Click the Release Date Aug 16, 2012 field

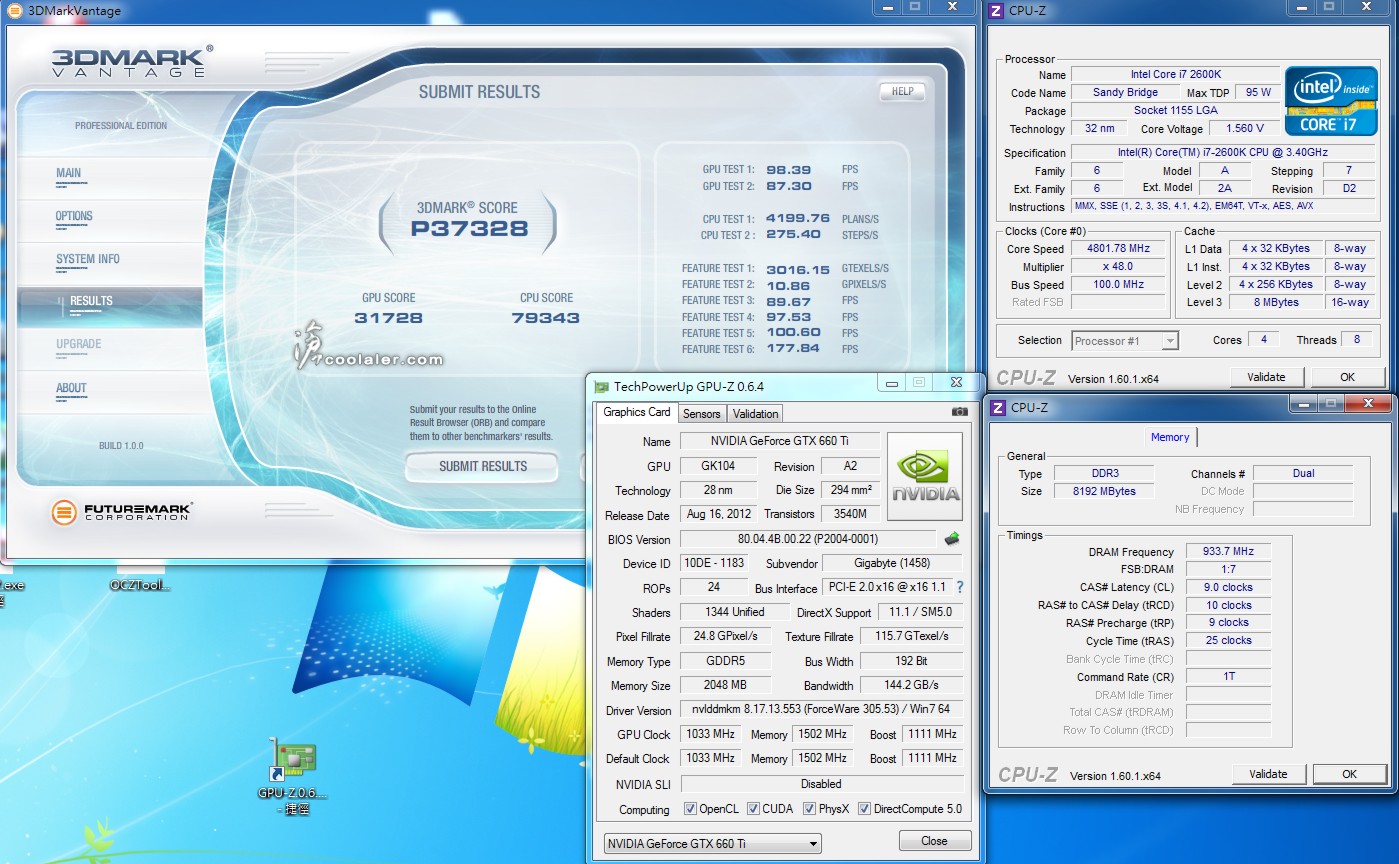pyautogui.click(x=718, y=514)
